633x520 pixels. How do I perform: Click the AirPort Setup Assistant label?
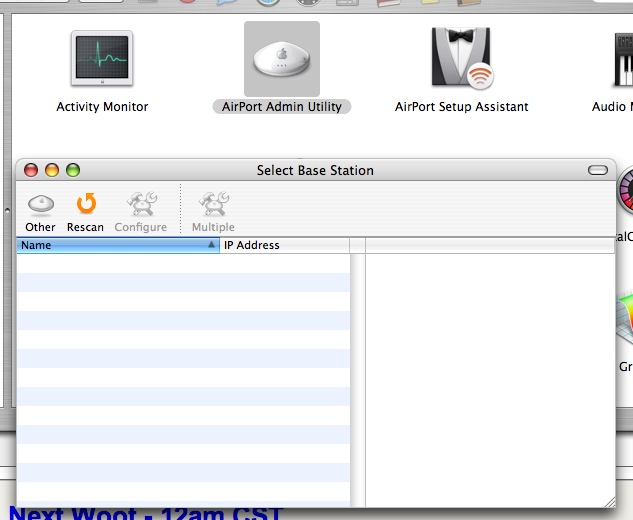pos(461,107)
